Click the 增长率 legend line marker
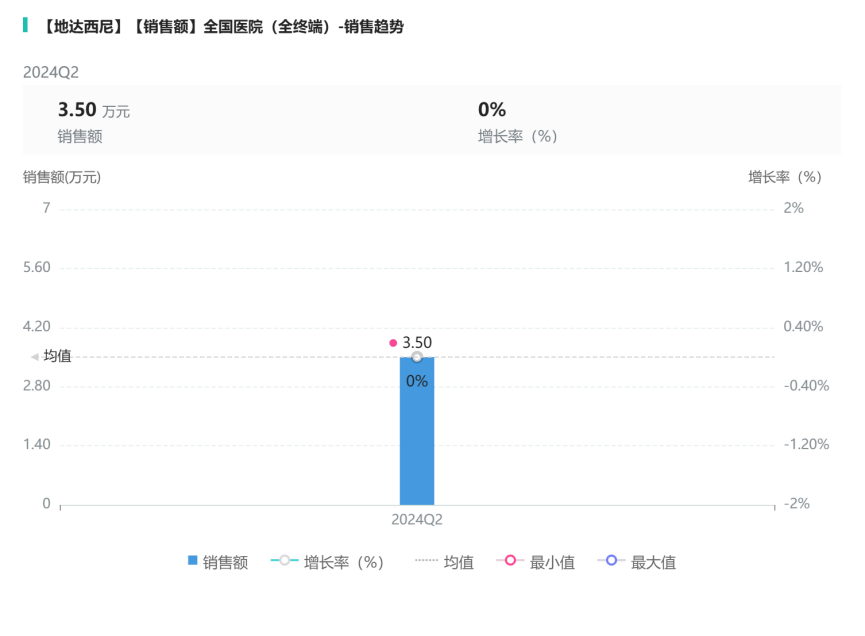This screenshot has width=865, height=636. click(x=285, y=561)
